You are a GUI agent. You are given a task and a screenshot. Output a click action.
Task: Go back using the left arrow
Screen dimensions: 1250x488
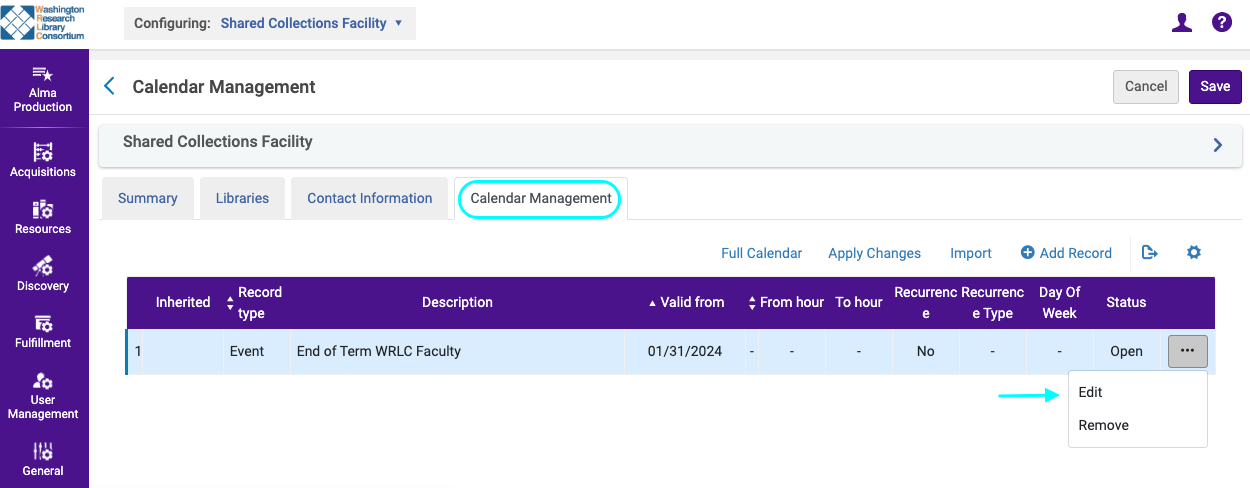pyautogui.click(x=110, y=87)
